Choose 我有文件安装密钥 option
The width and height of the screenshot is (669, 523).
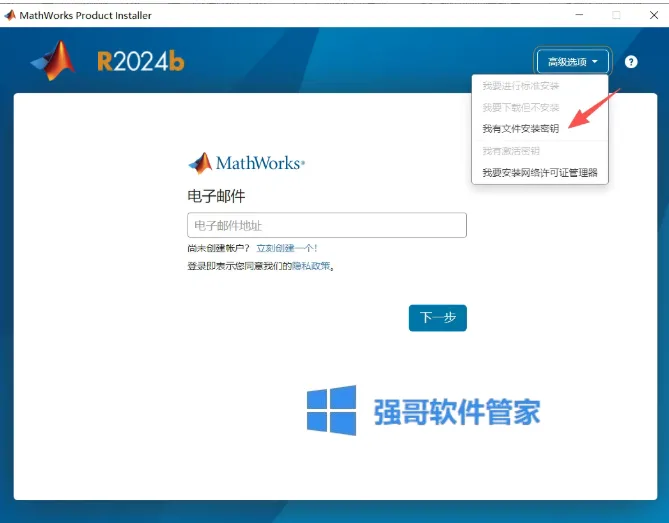(521, 128)
